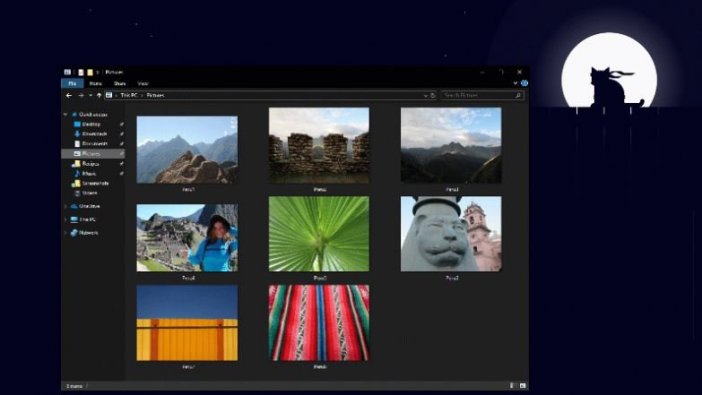Open Videos in the navigation pane
Viewport: 702px width, 395px height.
point(90,193)
